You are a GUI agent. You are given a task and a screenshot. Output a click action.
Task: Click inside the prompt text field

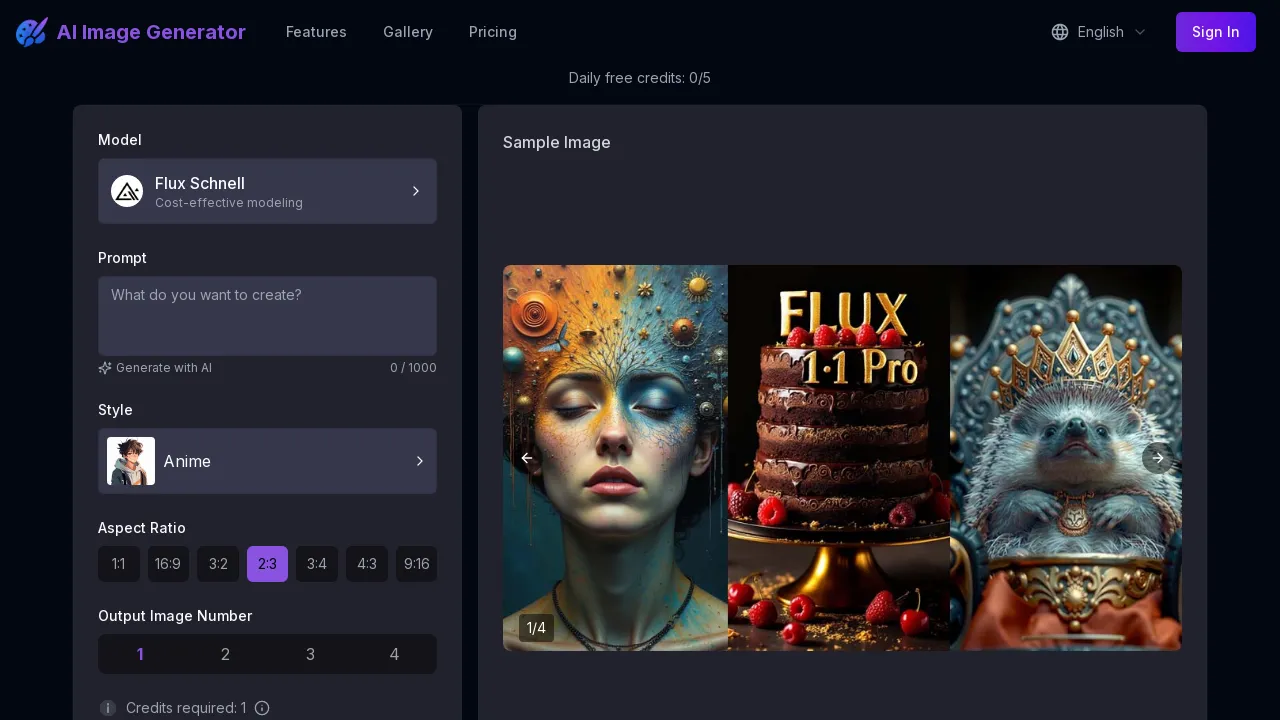267,315
